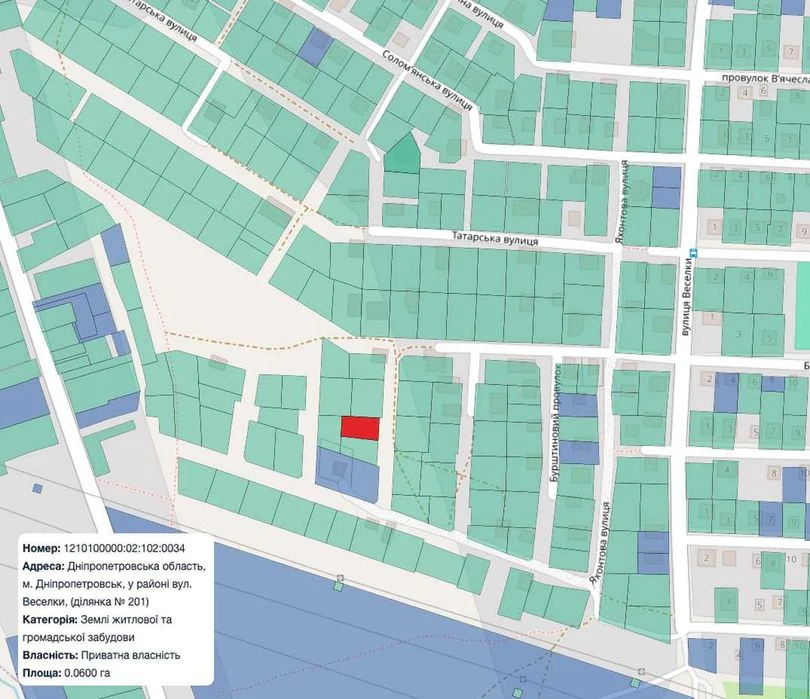Click the провулок В'ячесла… street label

click(x=766, y=79)
